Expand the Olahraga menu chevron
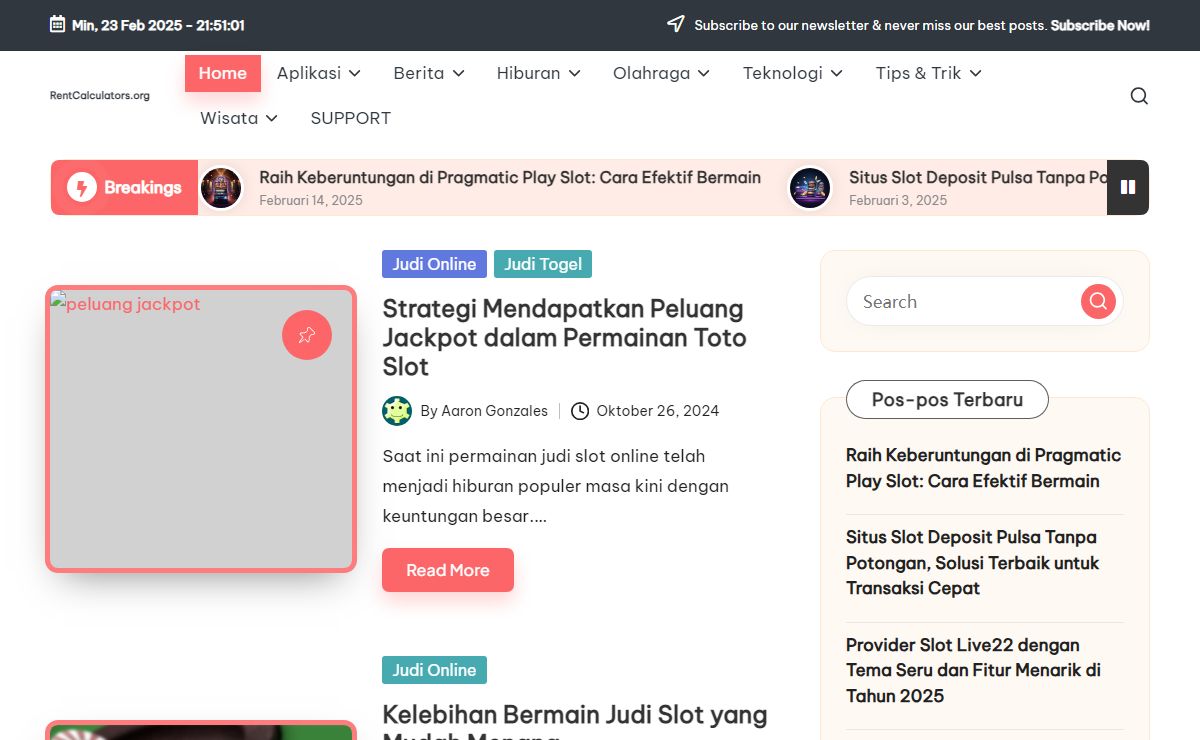 [704, 73]
